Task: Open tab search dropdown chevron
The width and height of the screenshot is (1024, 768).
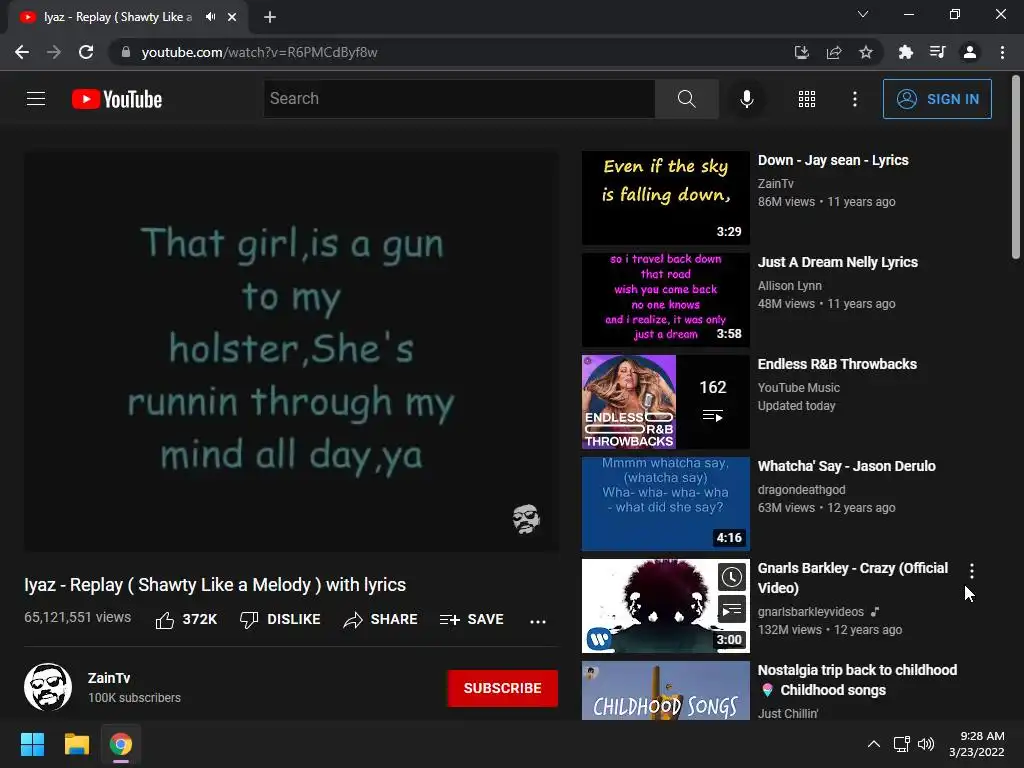Action: (x=863, y=14)
